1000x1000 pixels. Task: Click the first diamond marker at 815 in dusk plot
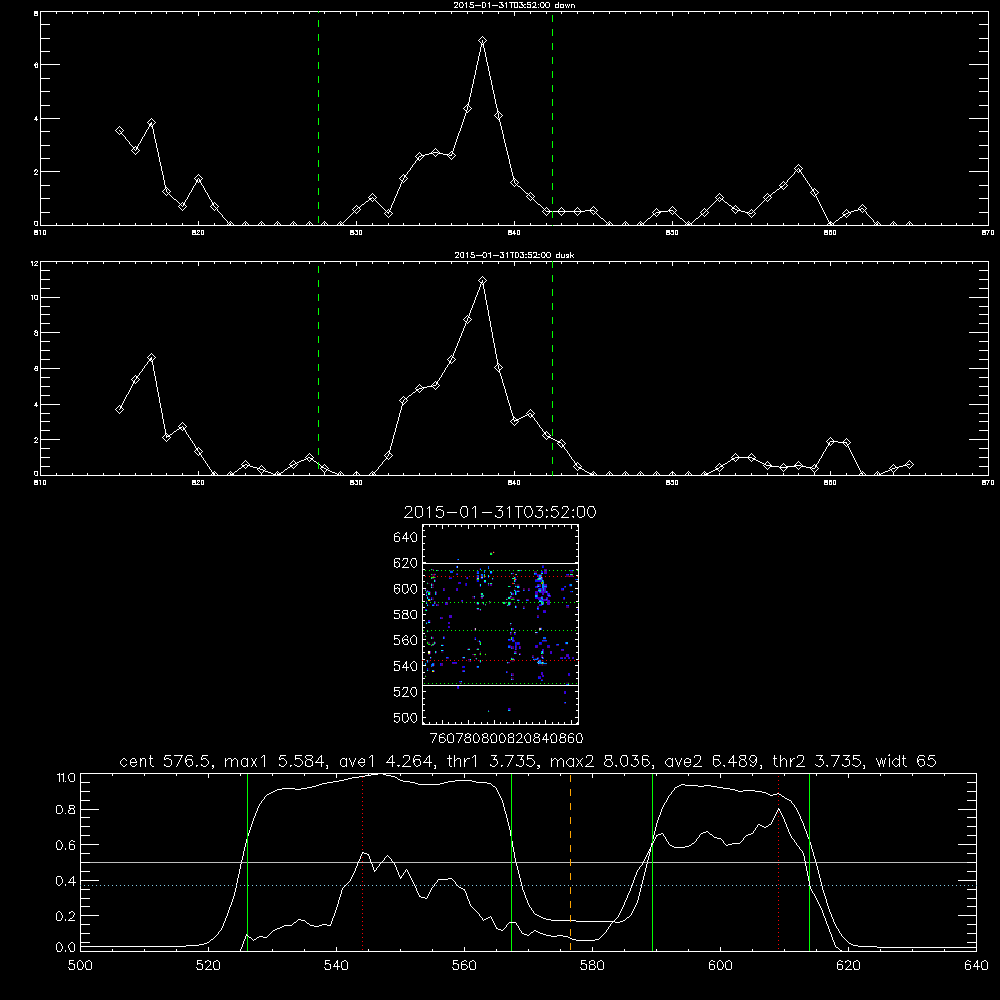[119, 409]
